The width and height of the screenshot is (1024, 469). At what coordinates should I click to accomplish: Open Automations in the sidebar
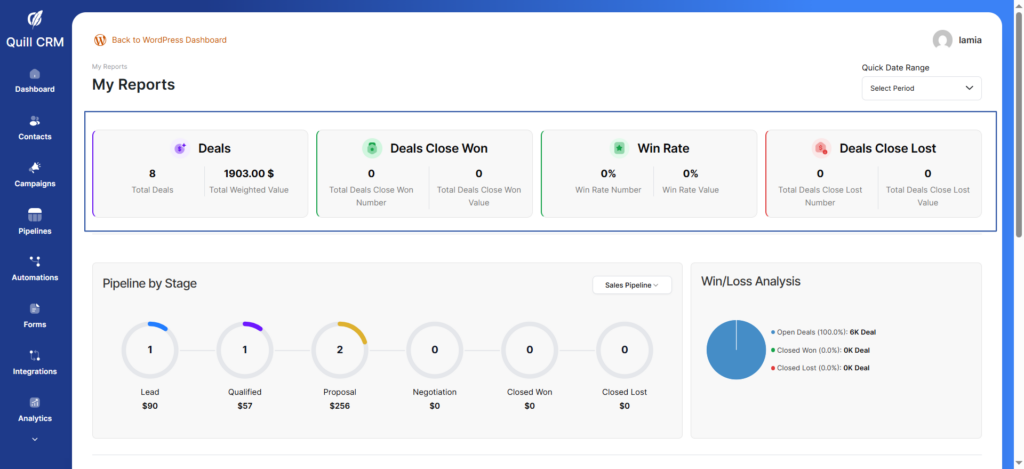tap(35, 262)
